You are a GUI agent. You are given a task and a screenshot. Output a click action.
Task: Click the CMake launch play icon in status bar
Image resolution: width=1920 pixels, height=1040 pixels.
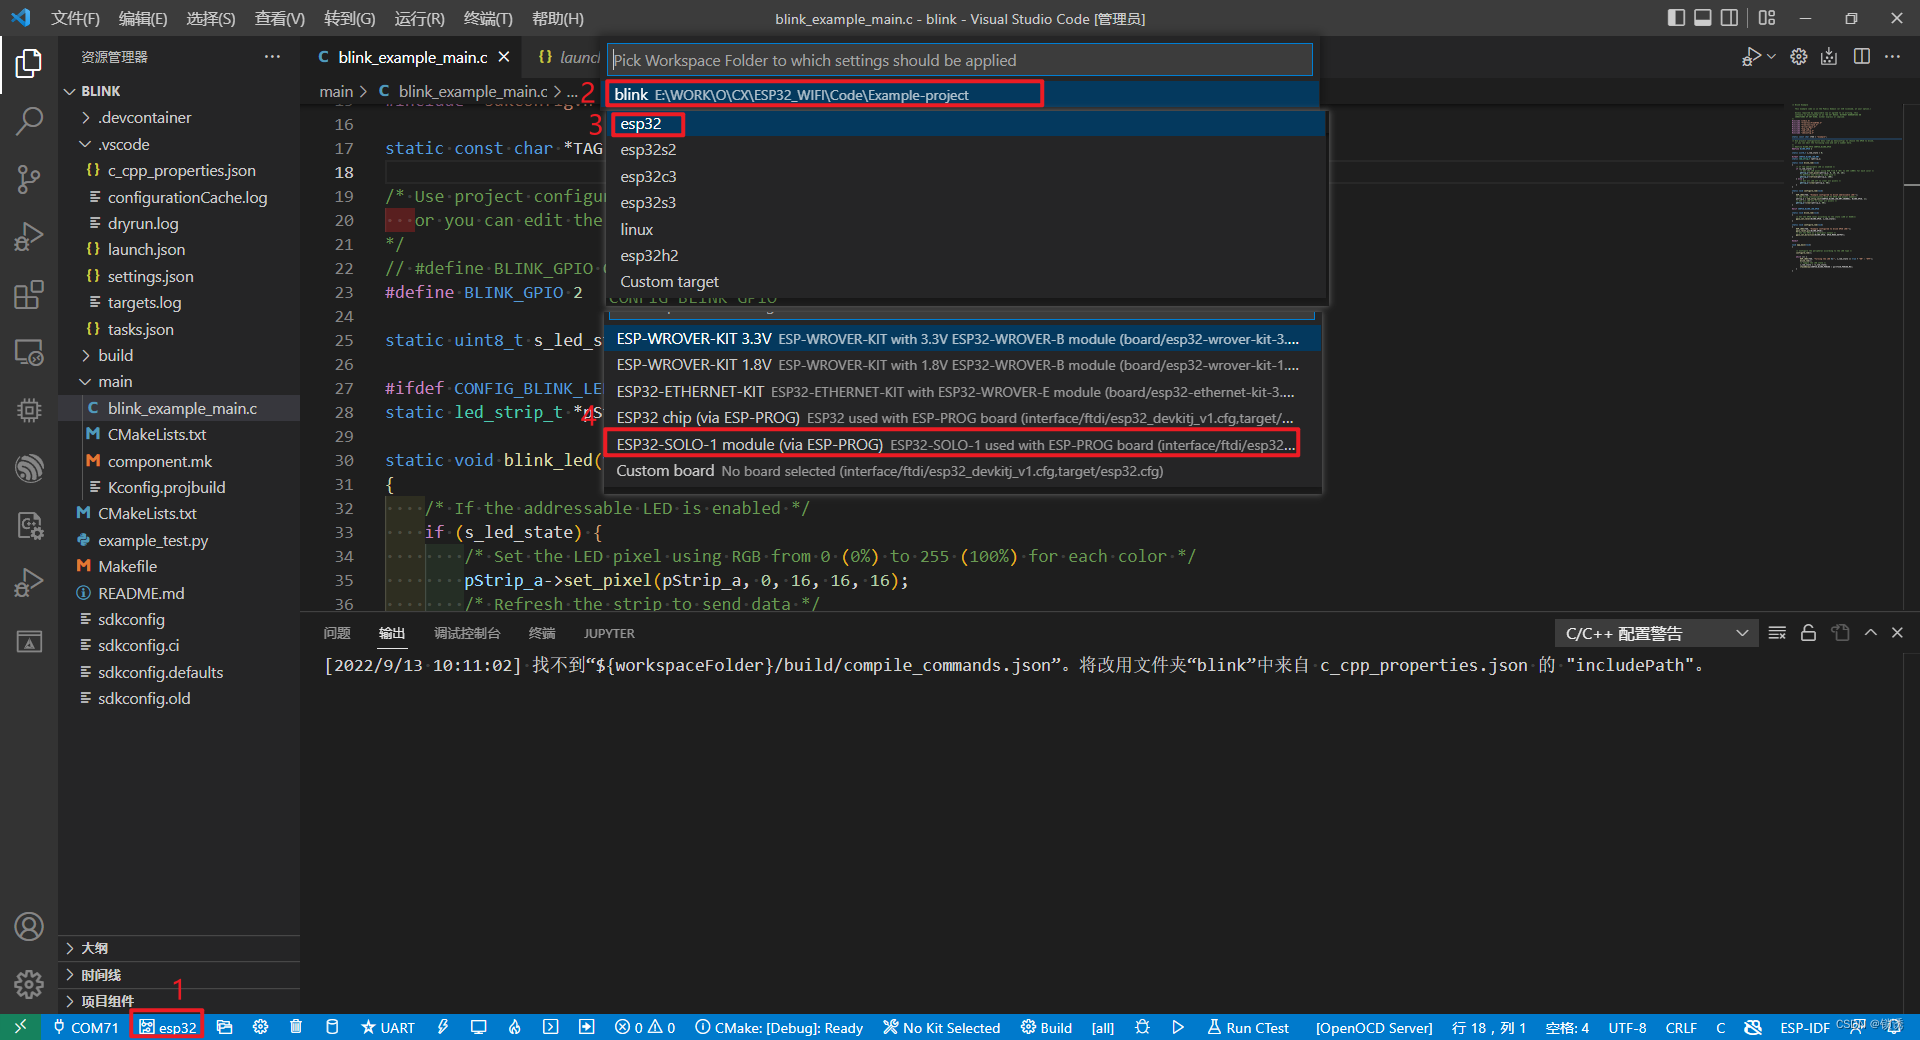[1178, 1027]
